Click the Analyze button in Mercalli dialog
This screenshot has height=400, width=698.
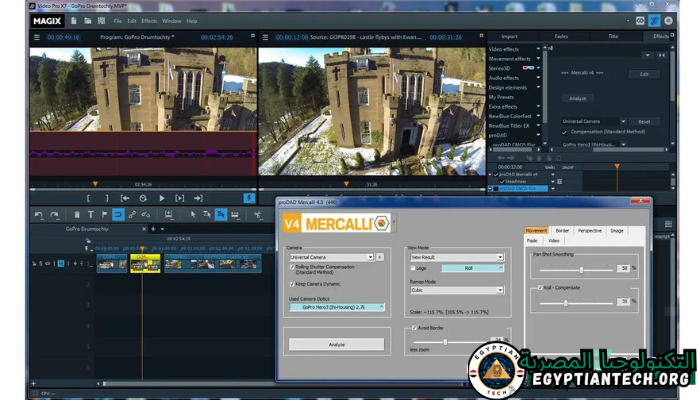(x=336, y=344)
